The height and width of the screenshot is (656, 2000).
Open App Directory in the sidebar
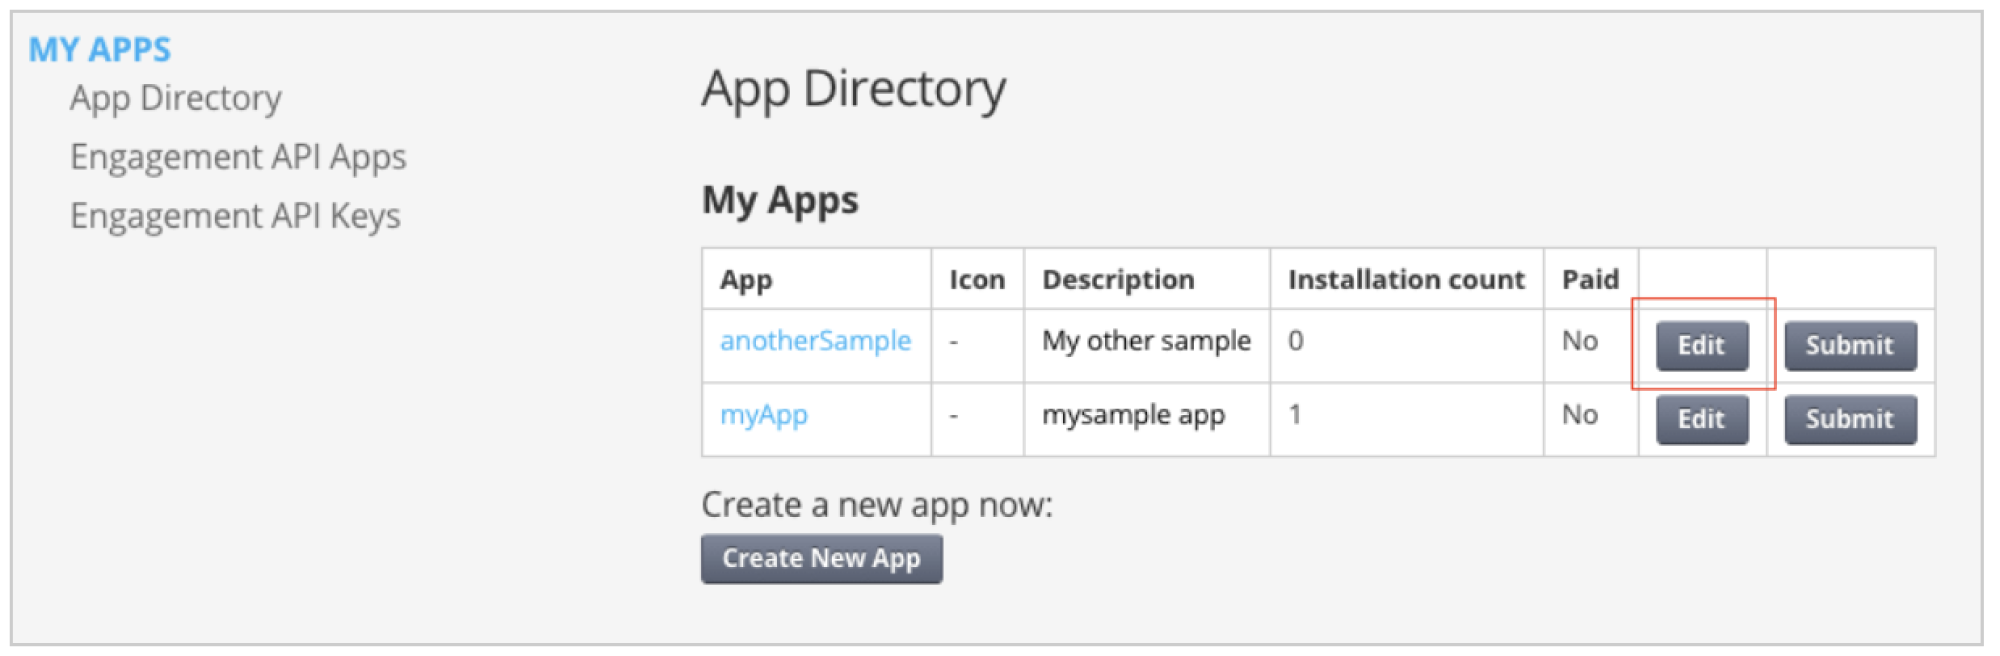tap(175, 98)
